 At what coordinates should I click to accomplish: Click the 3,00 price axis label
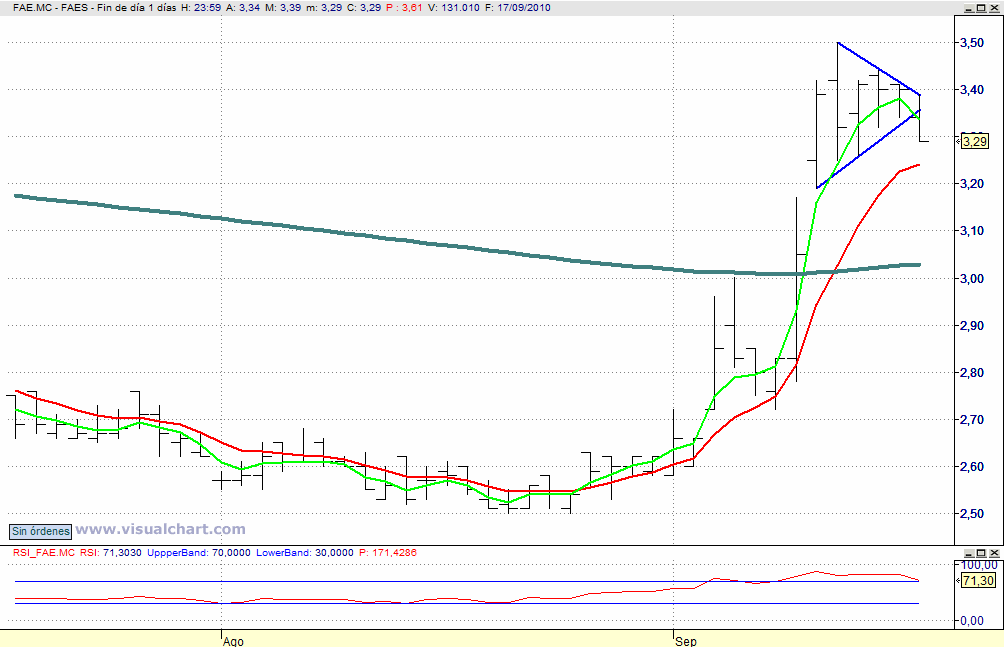click(x=971, y=278)
